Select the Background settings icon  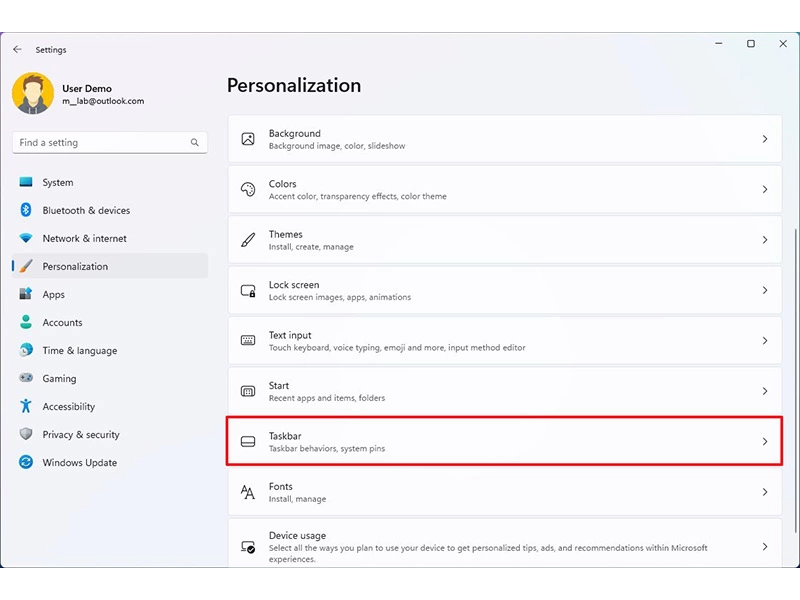(247, 140)
